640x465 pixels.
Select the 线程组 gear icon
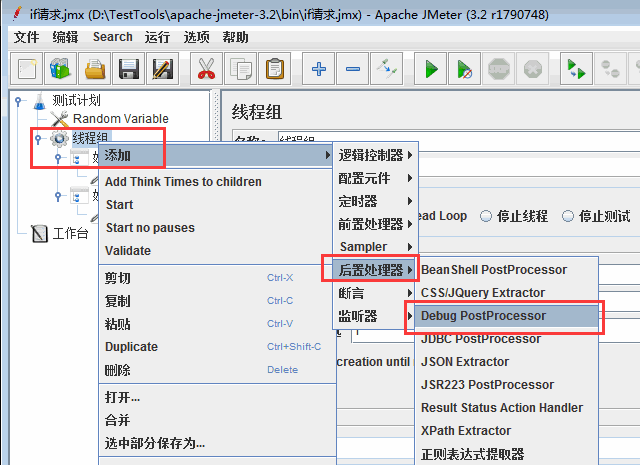(60, 138)
